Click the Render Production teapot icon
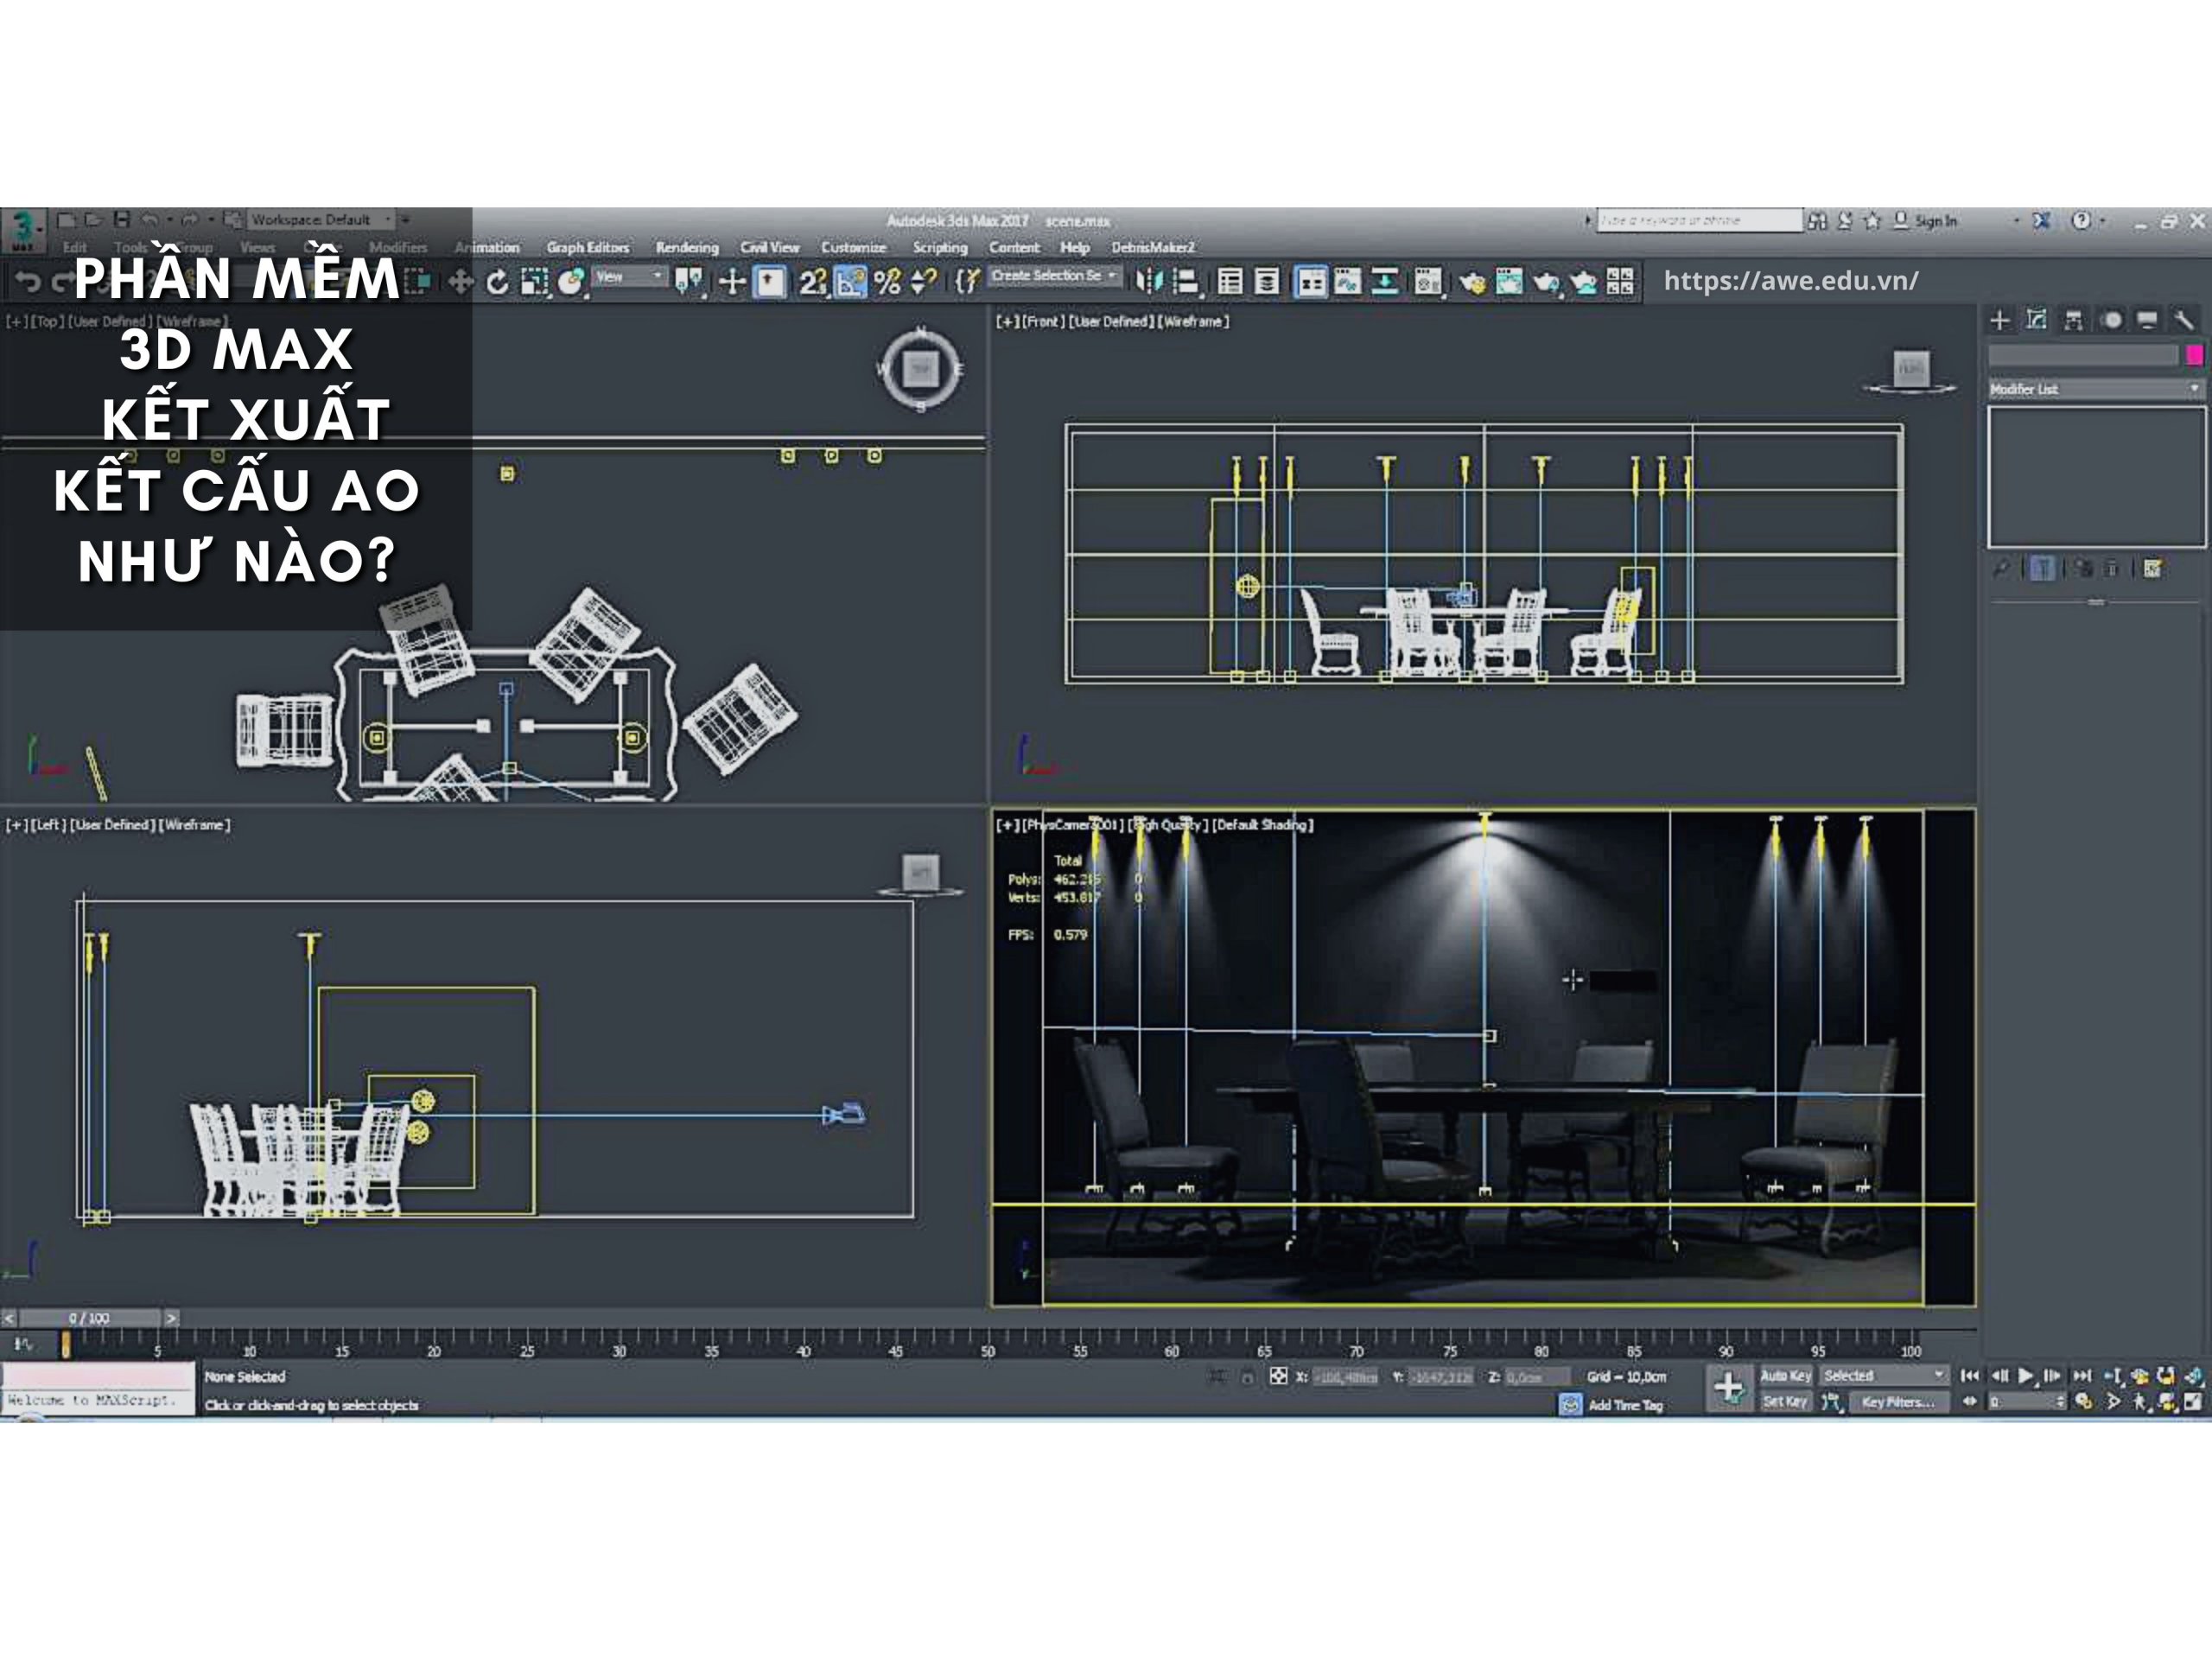 [x=1546, y=282]
